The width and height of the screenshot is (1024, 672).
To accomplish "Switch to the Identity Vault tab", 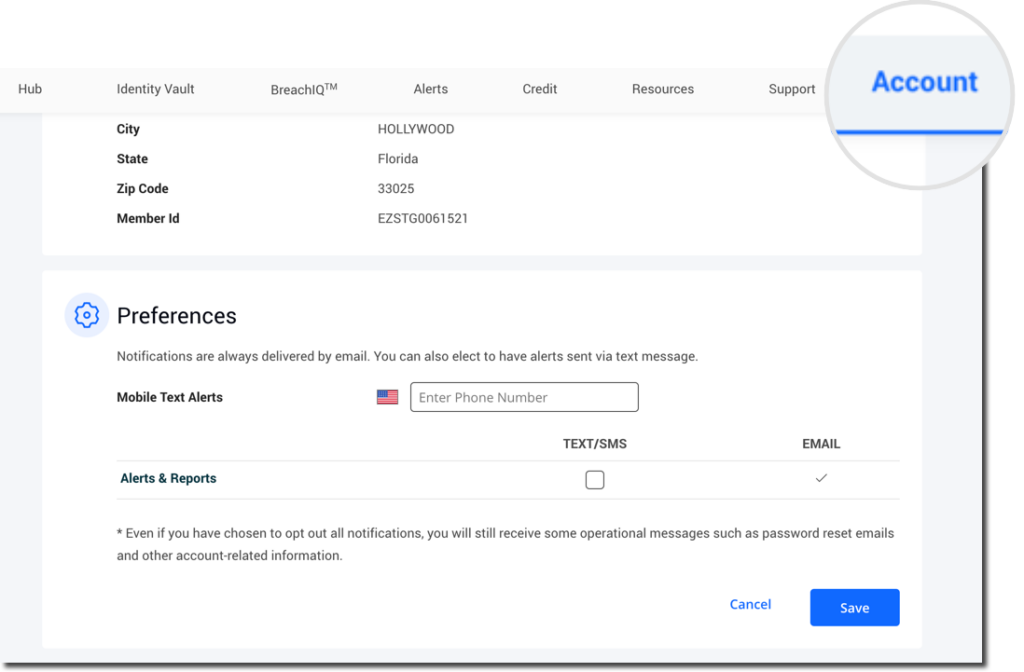I will [x=155, y=88].
